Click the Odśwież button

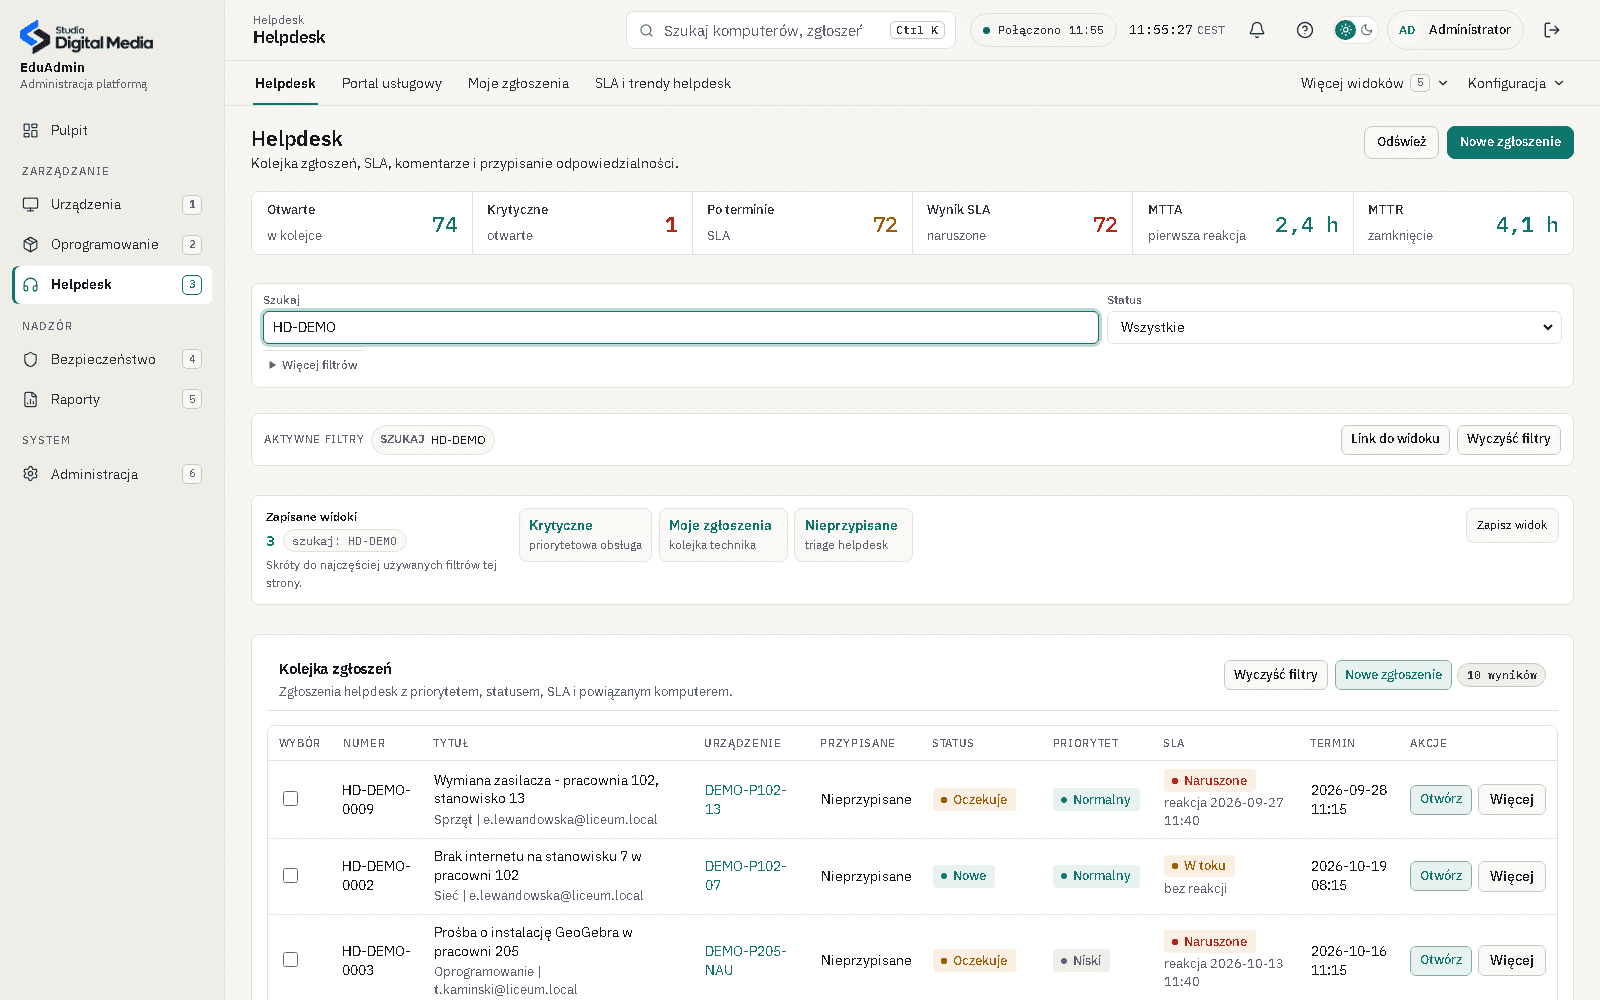pyautogui.click(x=1401, y=142)
